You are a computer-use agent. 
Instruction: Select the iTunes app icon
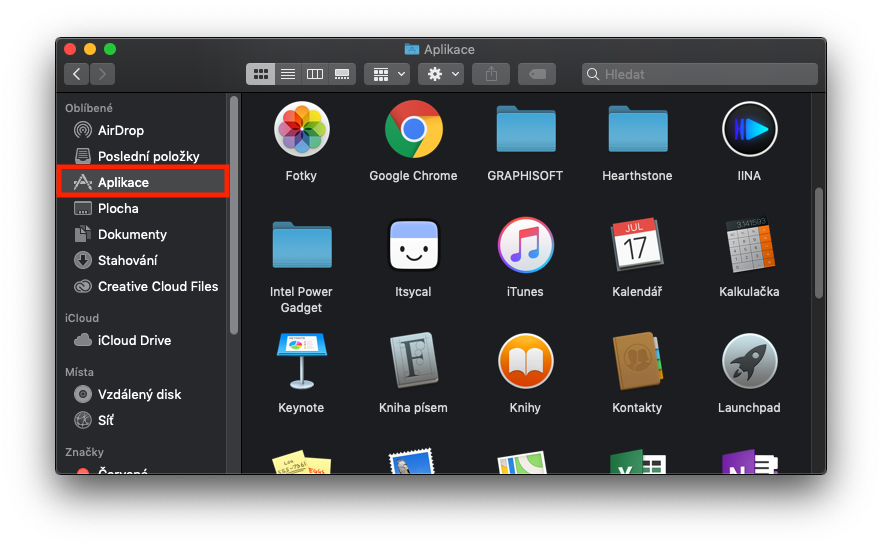525,245
